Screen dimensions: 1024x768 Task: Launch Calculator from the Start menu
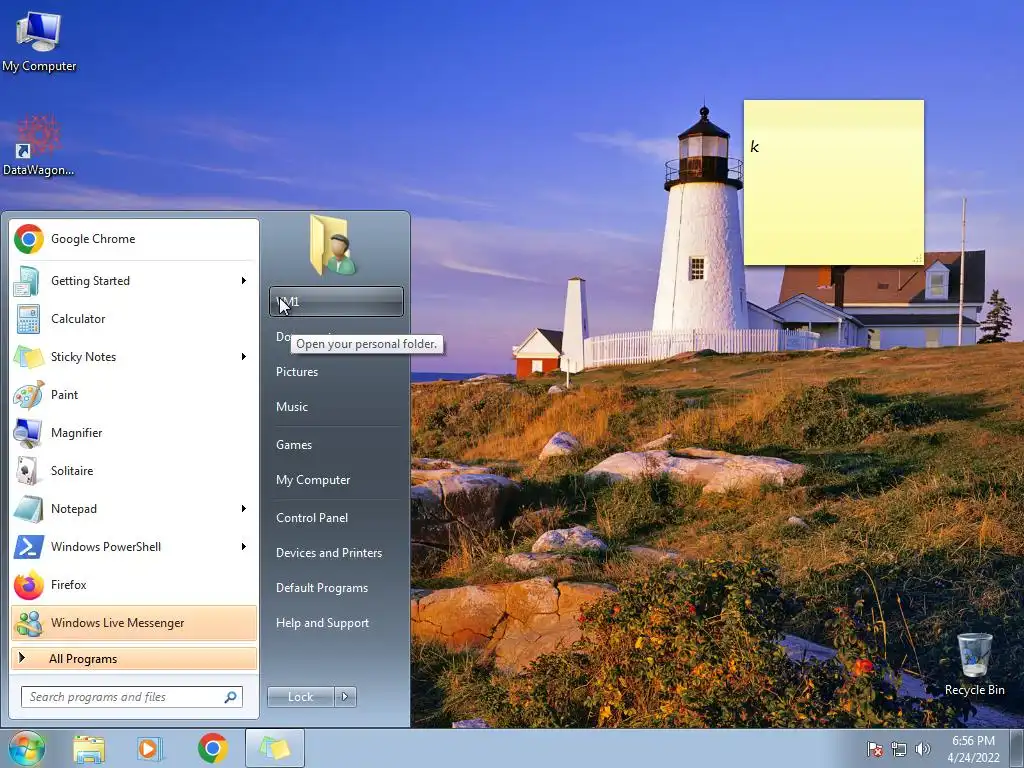134,319
